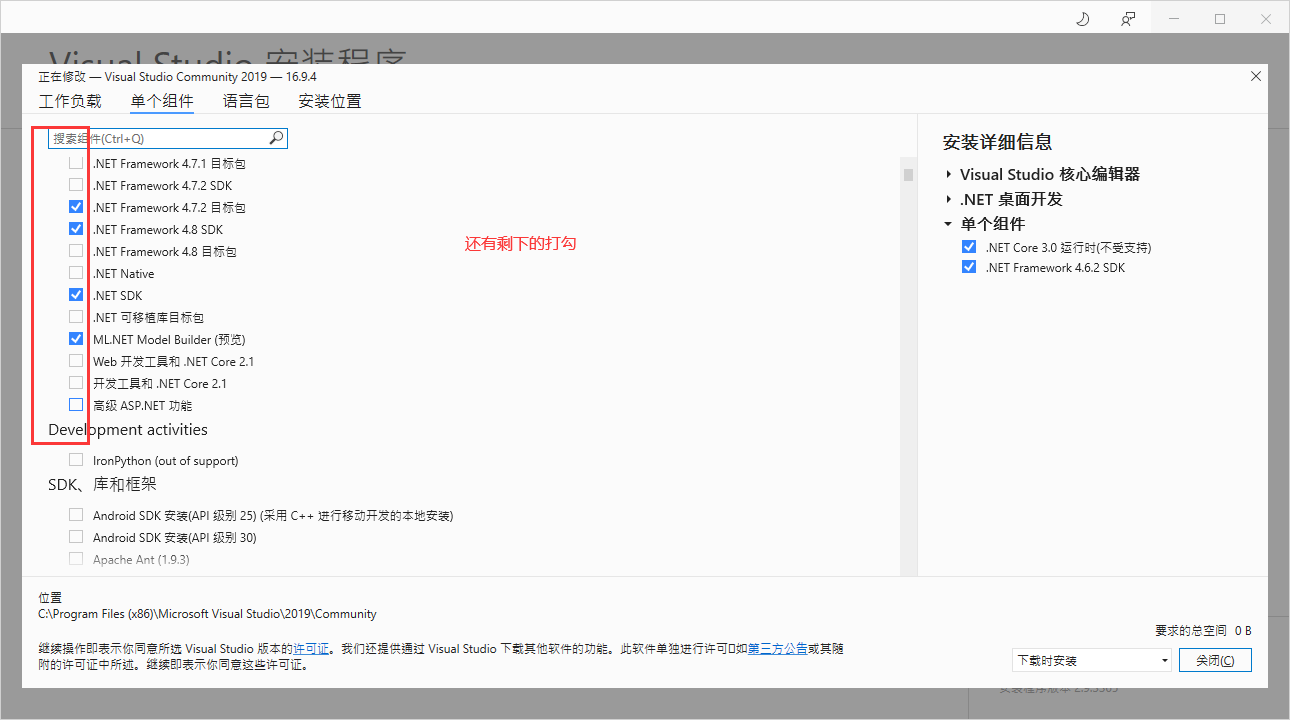
Task: Uncheck ML.NET Model Builder (预览)
Action: pyautogui.click(x=76, y=339)
